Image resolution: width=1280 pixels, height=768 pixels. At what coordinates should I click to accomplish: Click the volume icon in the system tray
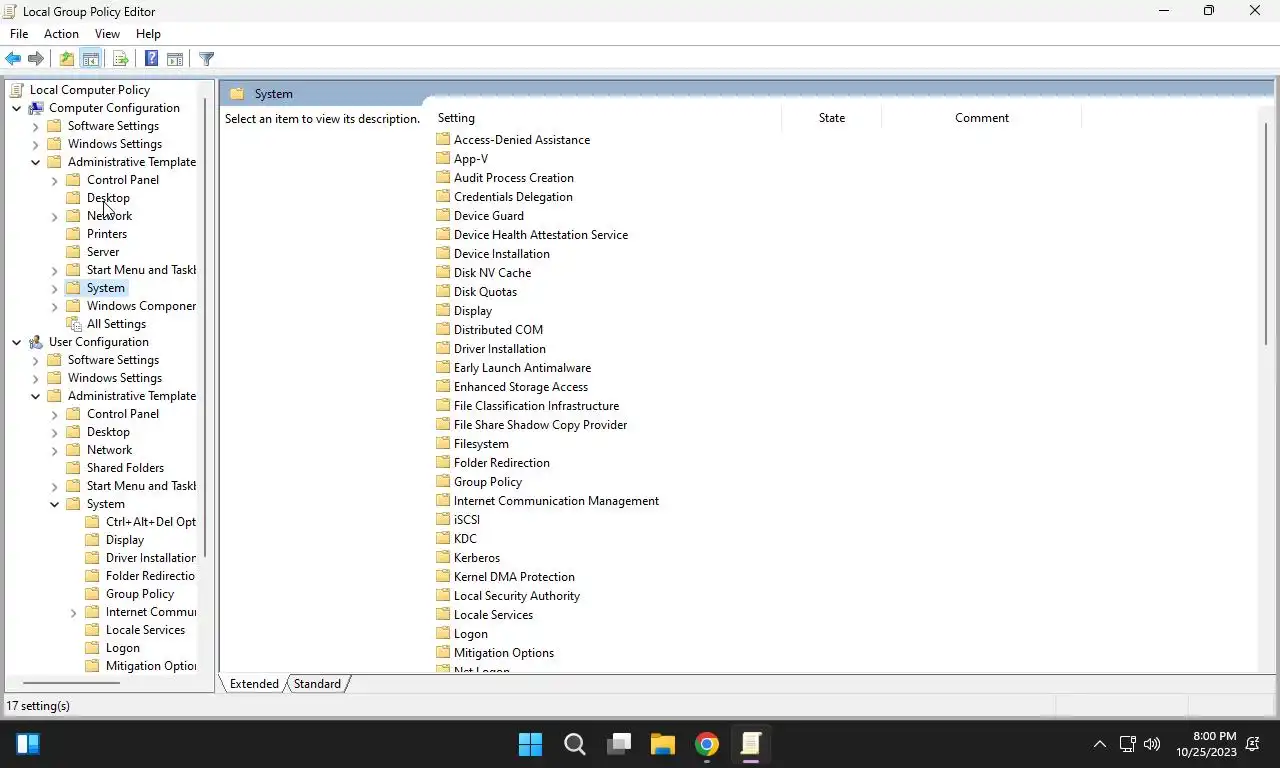point(1152,744)
